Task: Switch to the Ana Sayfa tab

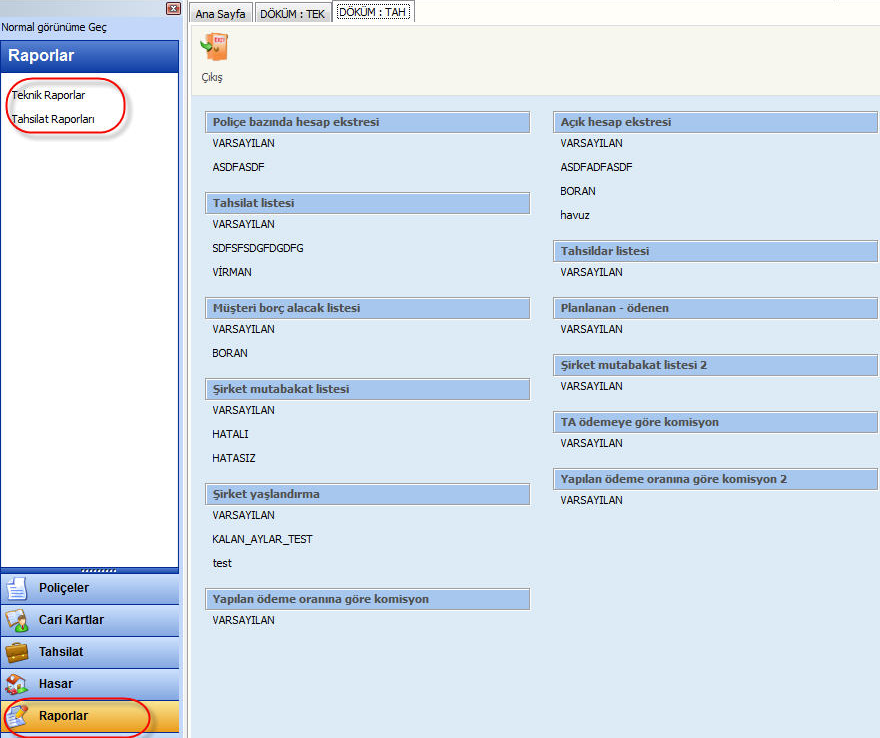Action: coord(220,14)
